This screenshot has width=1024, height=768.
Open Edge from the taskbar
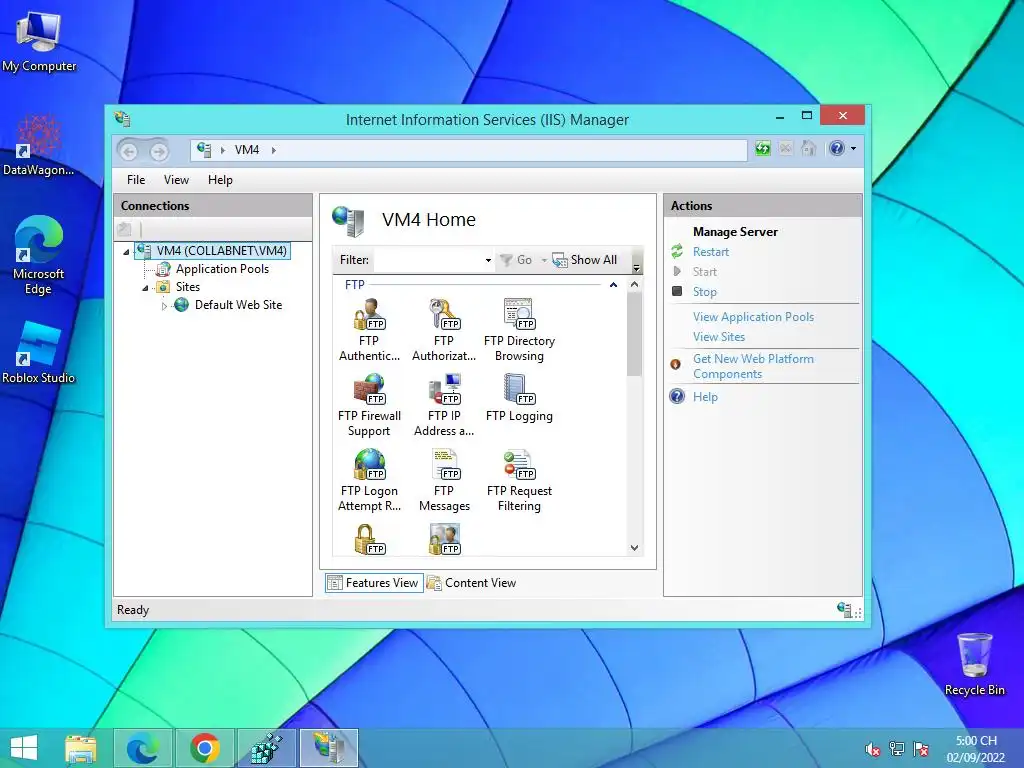pyautogui.click(x=143, y=748)
